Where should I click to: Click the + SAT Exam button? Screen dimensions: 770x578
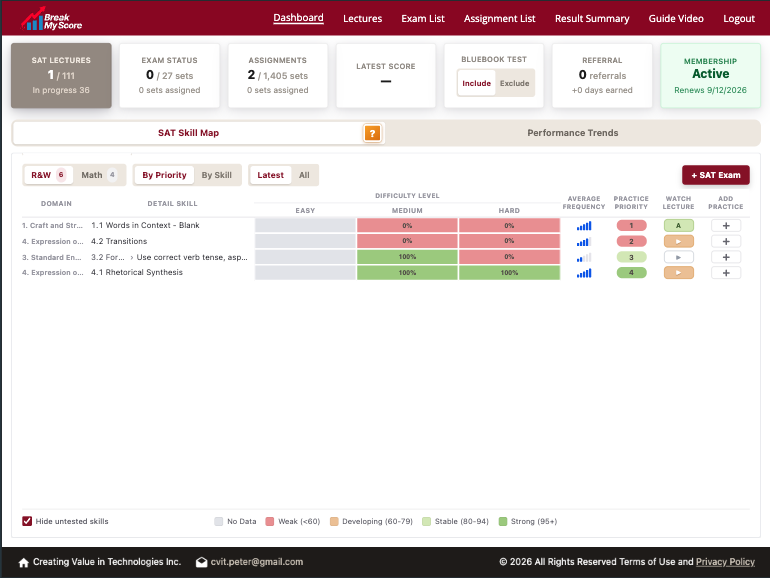point(715,175)
